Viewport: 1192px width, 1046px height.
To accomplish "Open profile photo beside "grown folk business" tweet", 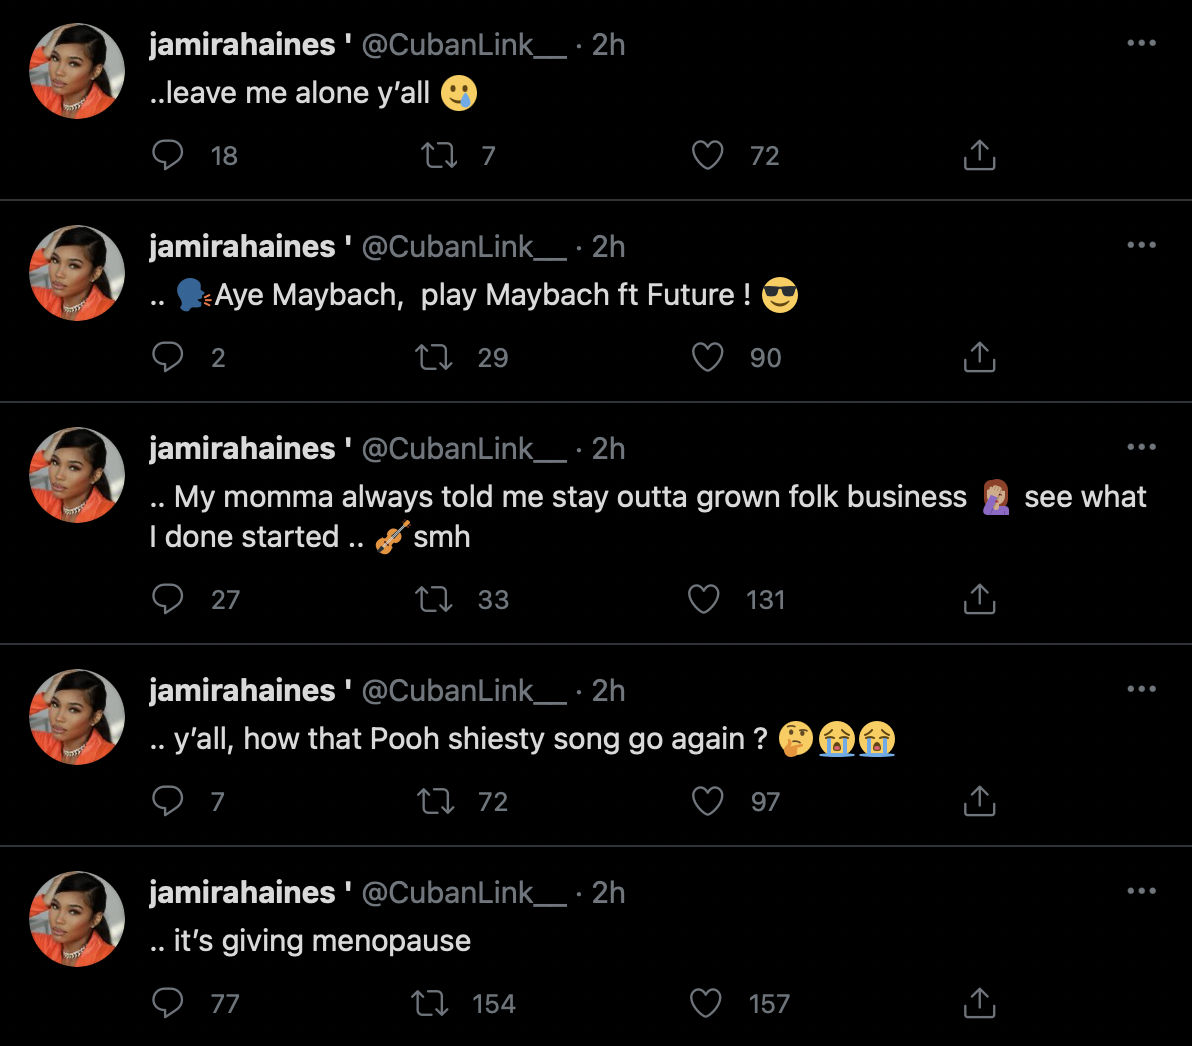I will [77, 475].
